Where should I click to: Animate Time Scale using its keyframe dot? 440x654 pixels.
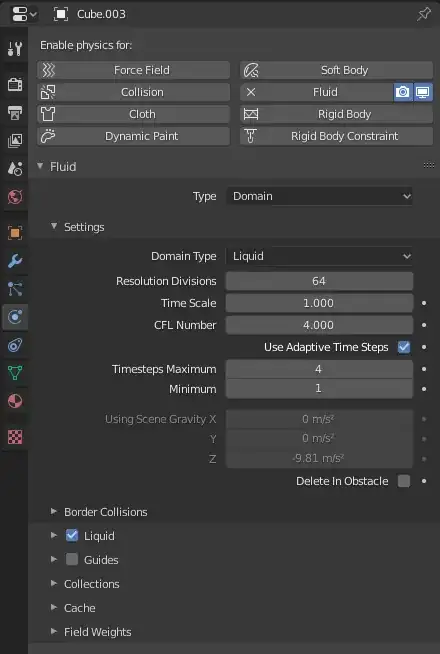click(x=424, y=303)
